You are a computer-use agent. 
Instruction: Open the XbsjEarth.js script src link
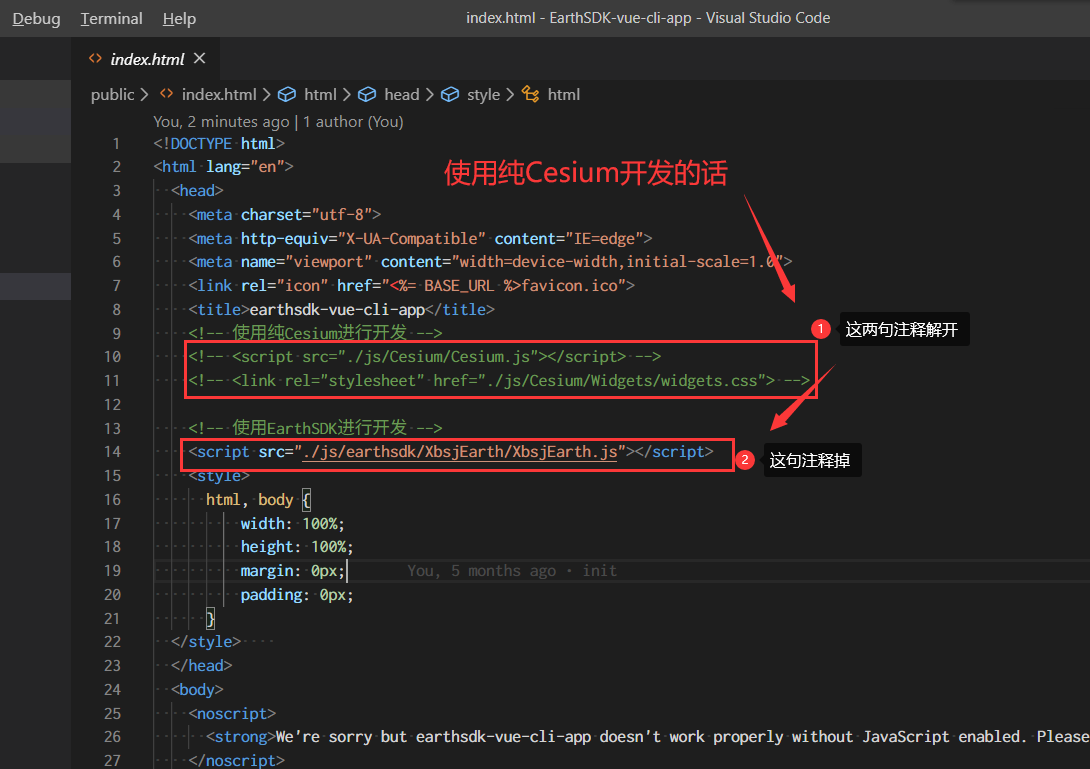(459, 452)
